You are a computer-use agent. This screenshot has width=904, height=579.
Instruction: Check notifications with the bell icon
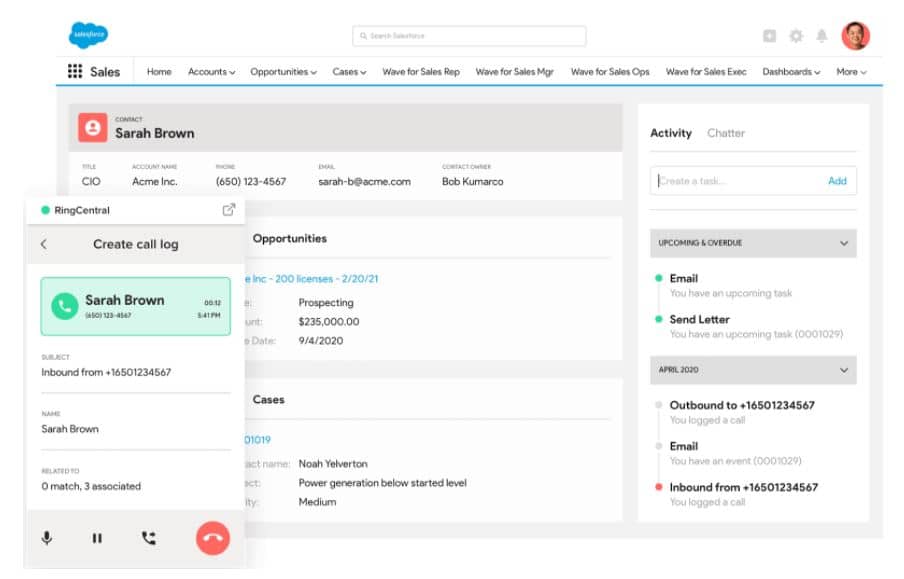[x=823, y=36]
